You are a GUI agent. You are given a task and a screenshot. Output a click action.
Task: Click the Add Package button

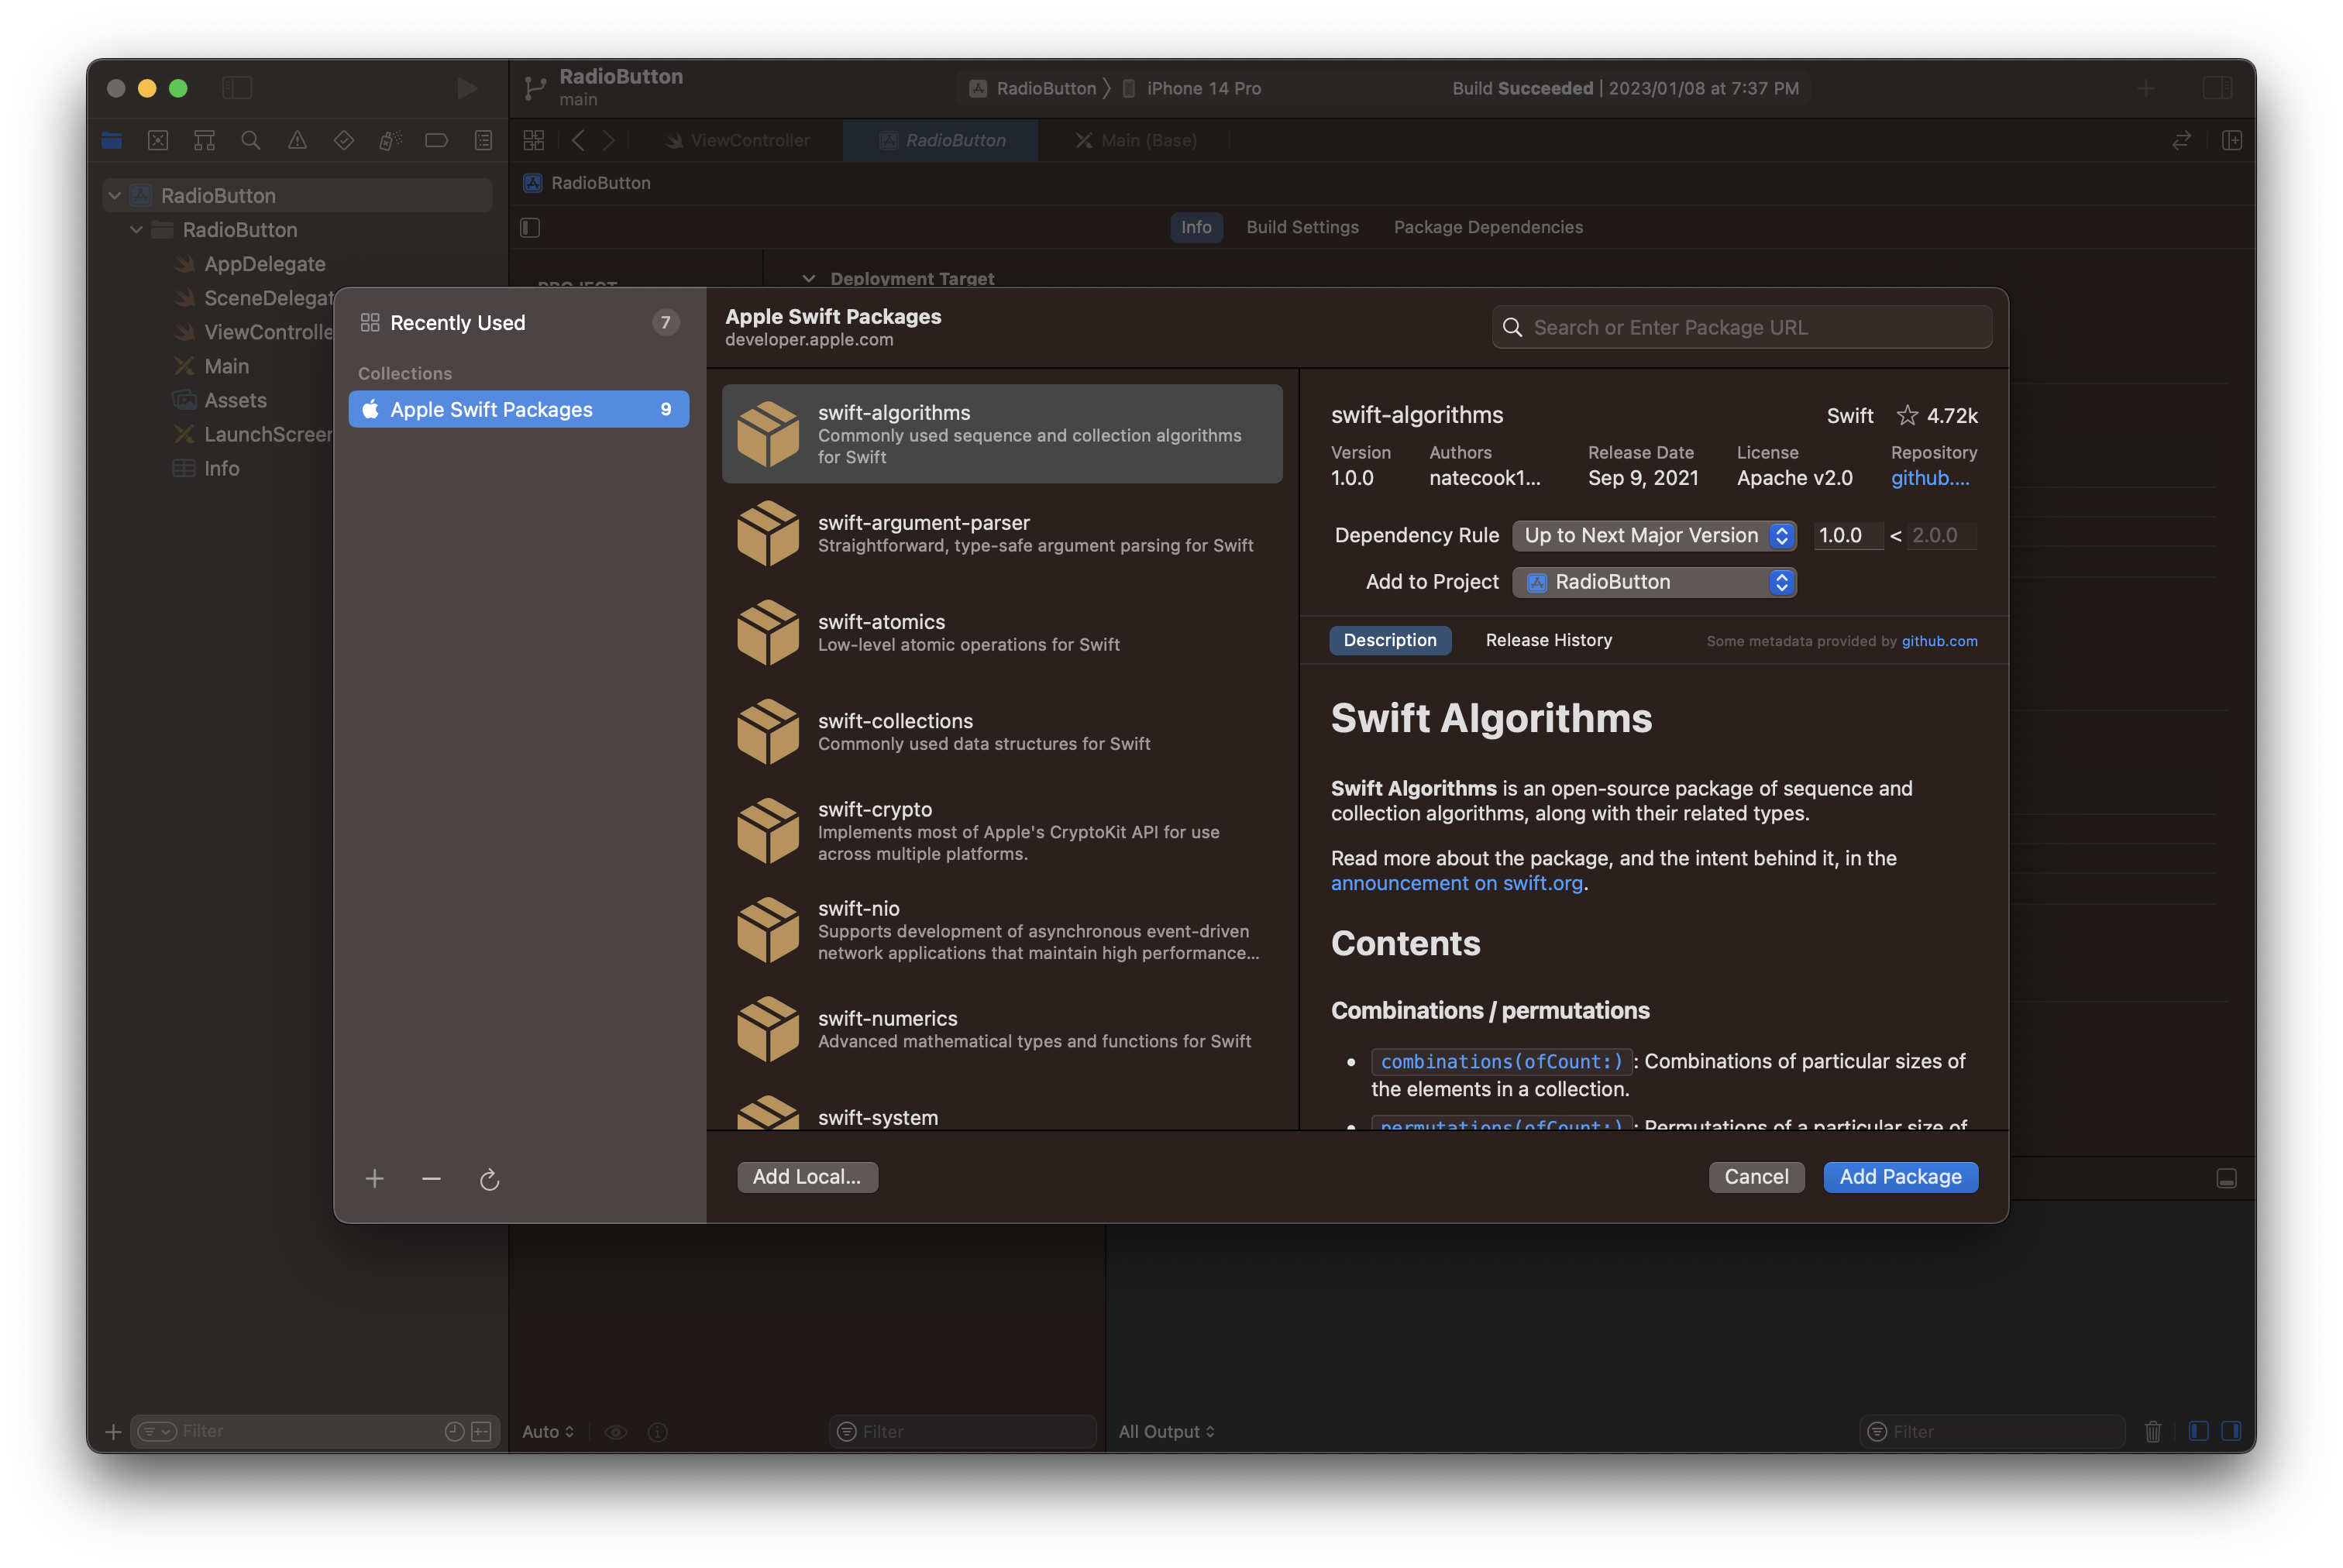1900,1177
